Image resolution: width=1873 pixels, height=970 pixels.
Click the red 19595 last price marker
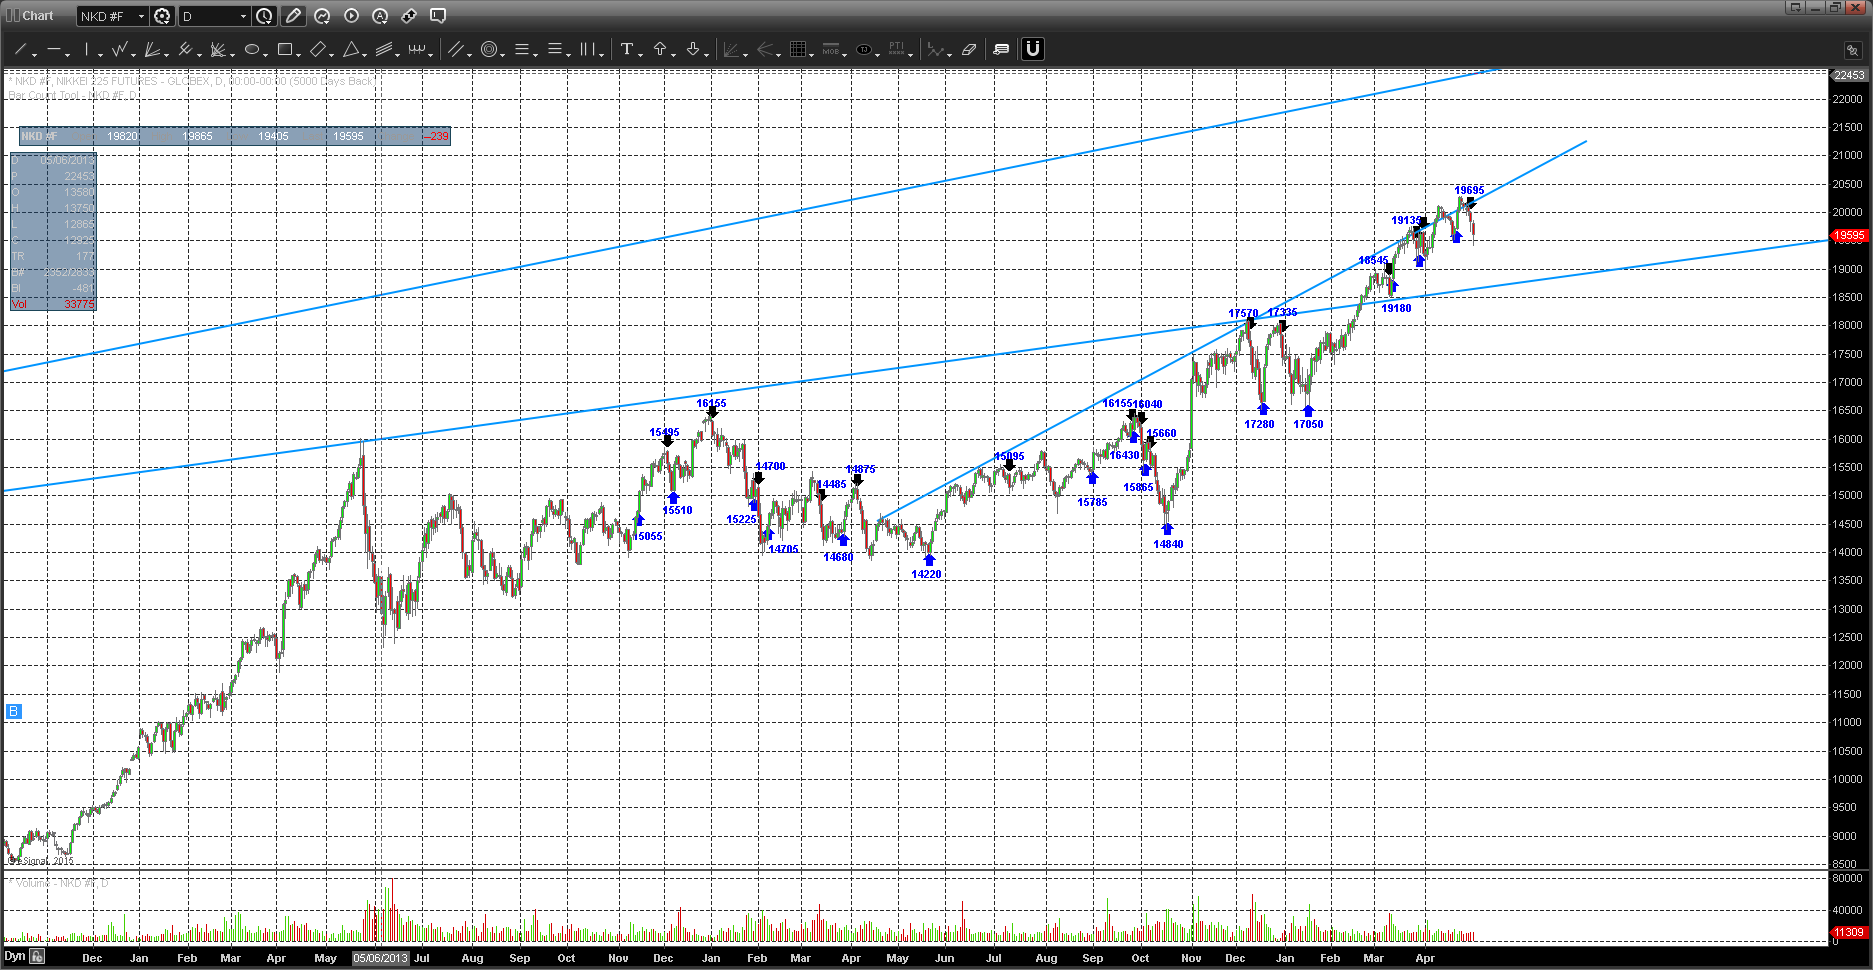tap(1848, 236)
